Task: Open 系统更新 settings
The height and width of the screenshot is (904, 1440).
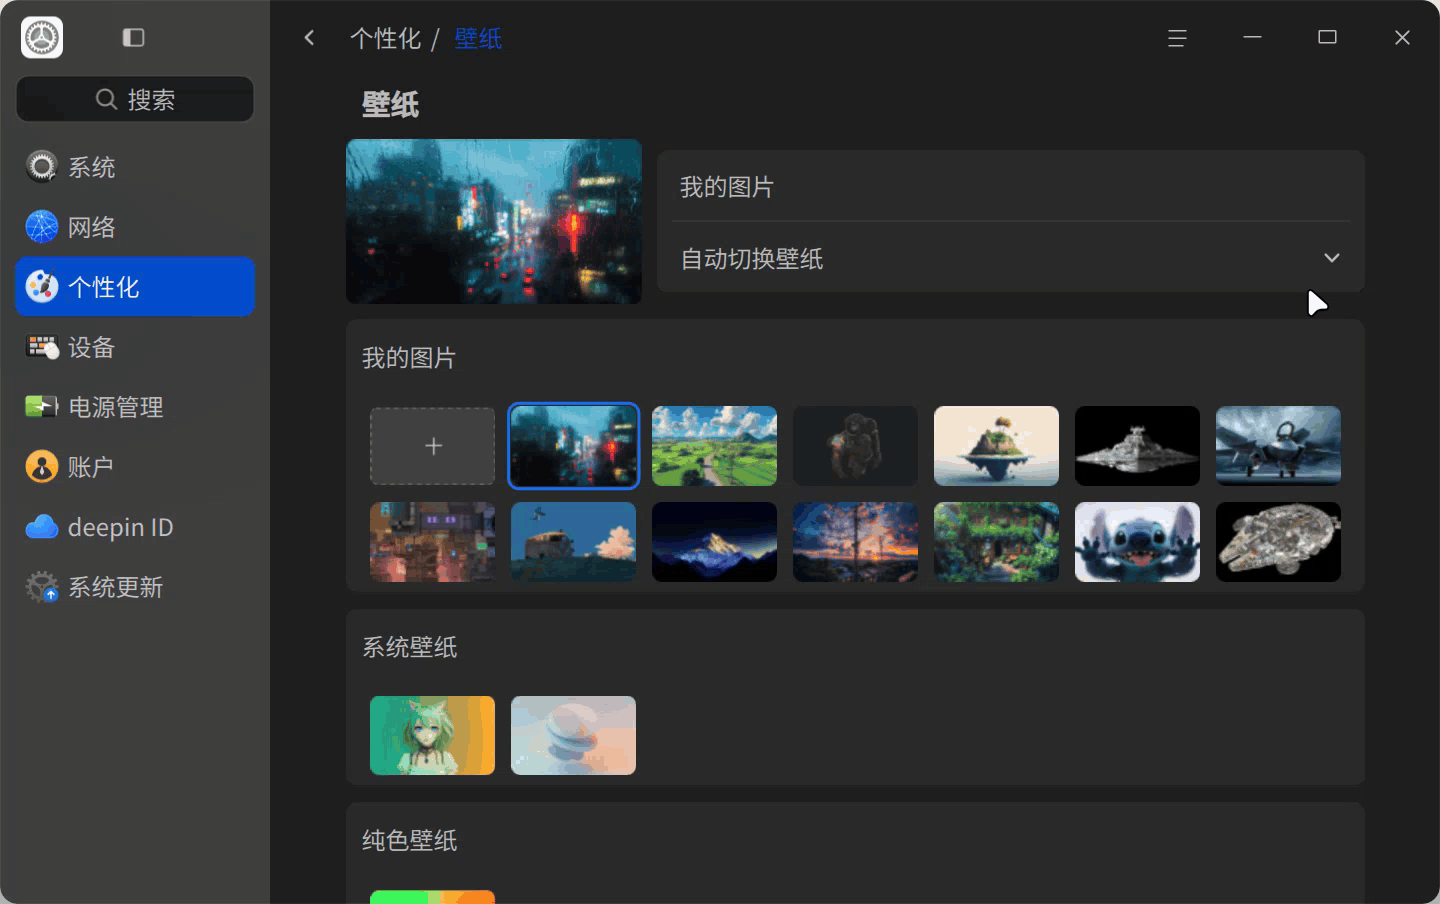Action: (x=135, y=587)
